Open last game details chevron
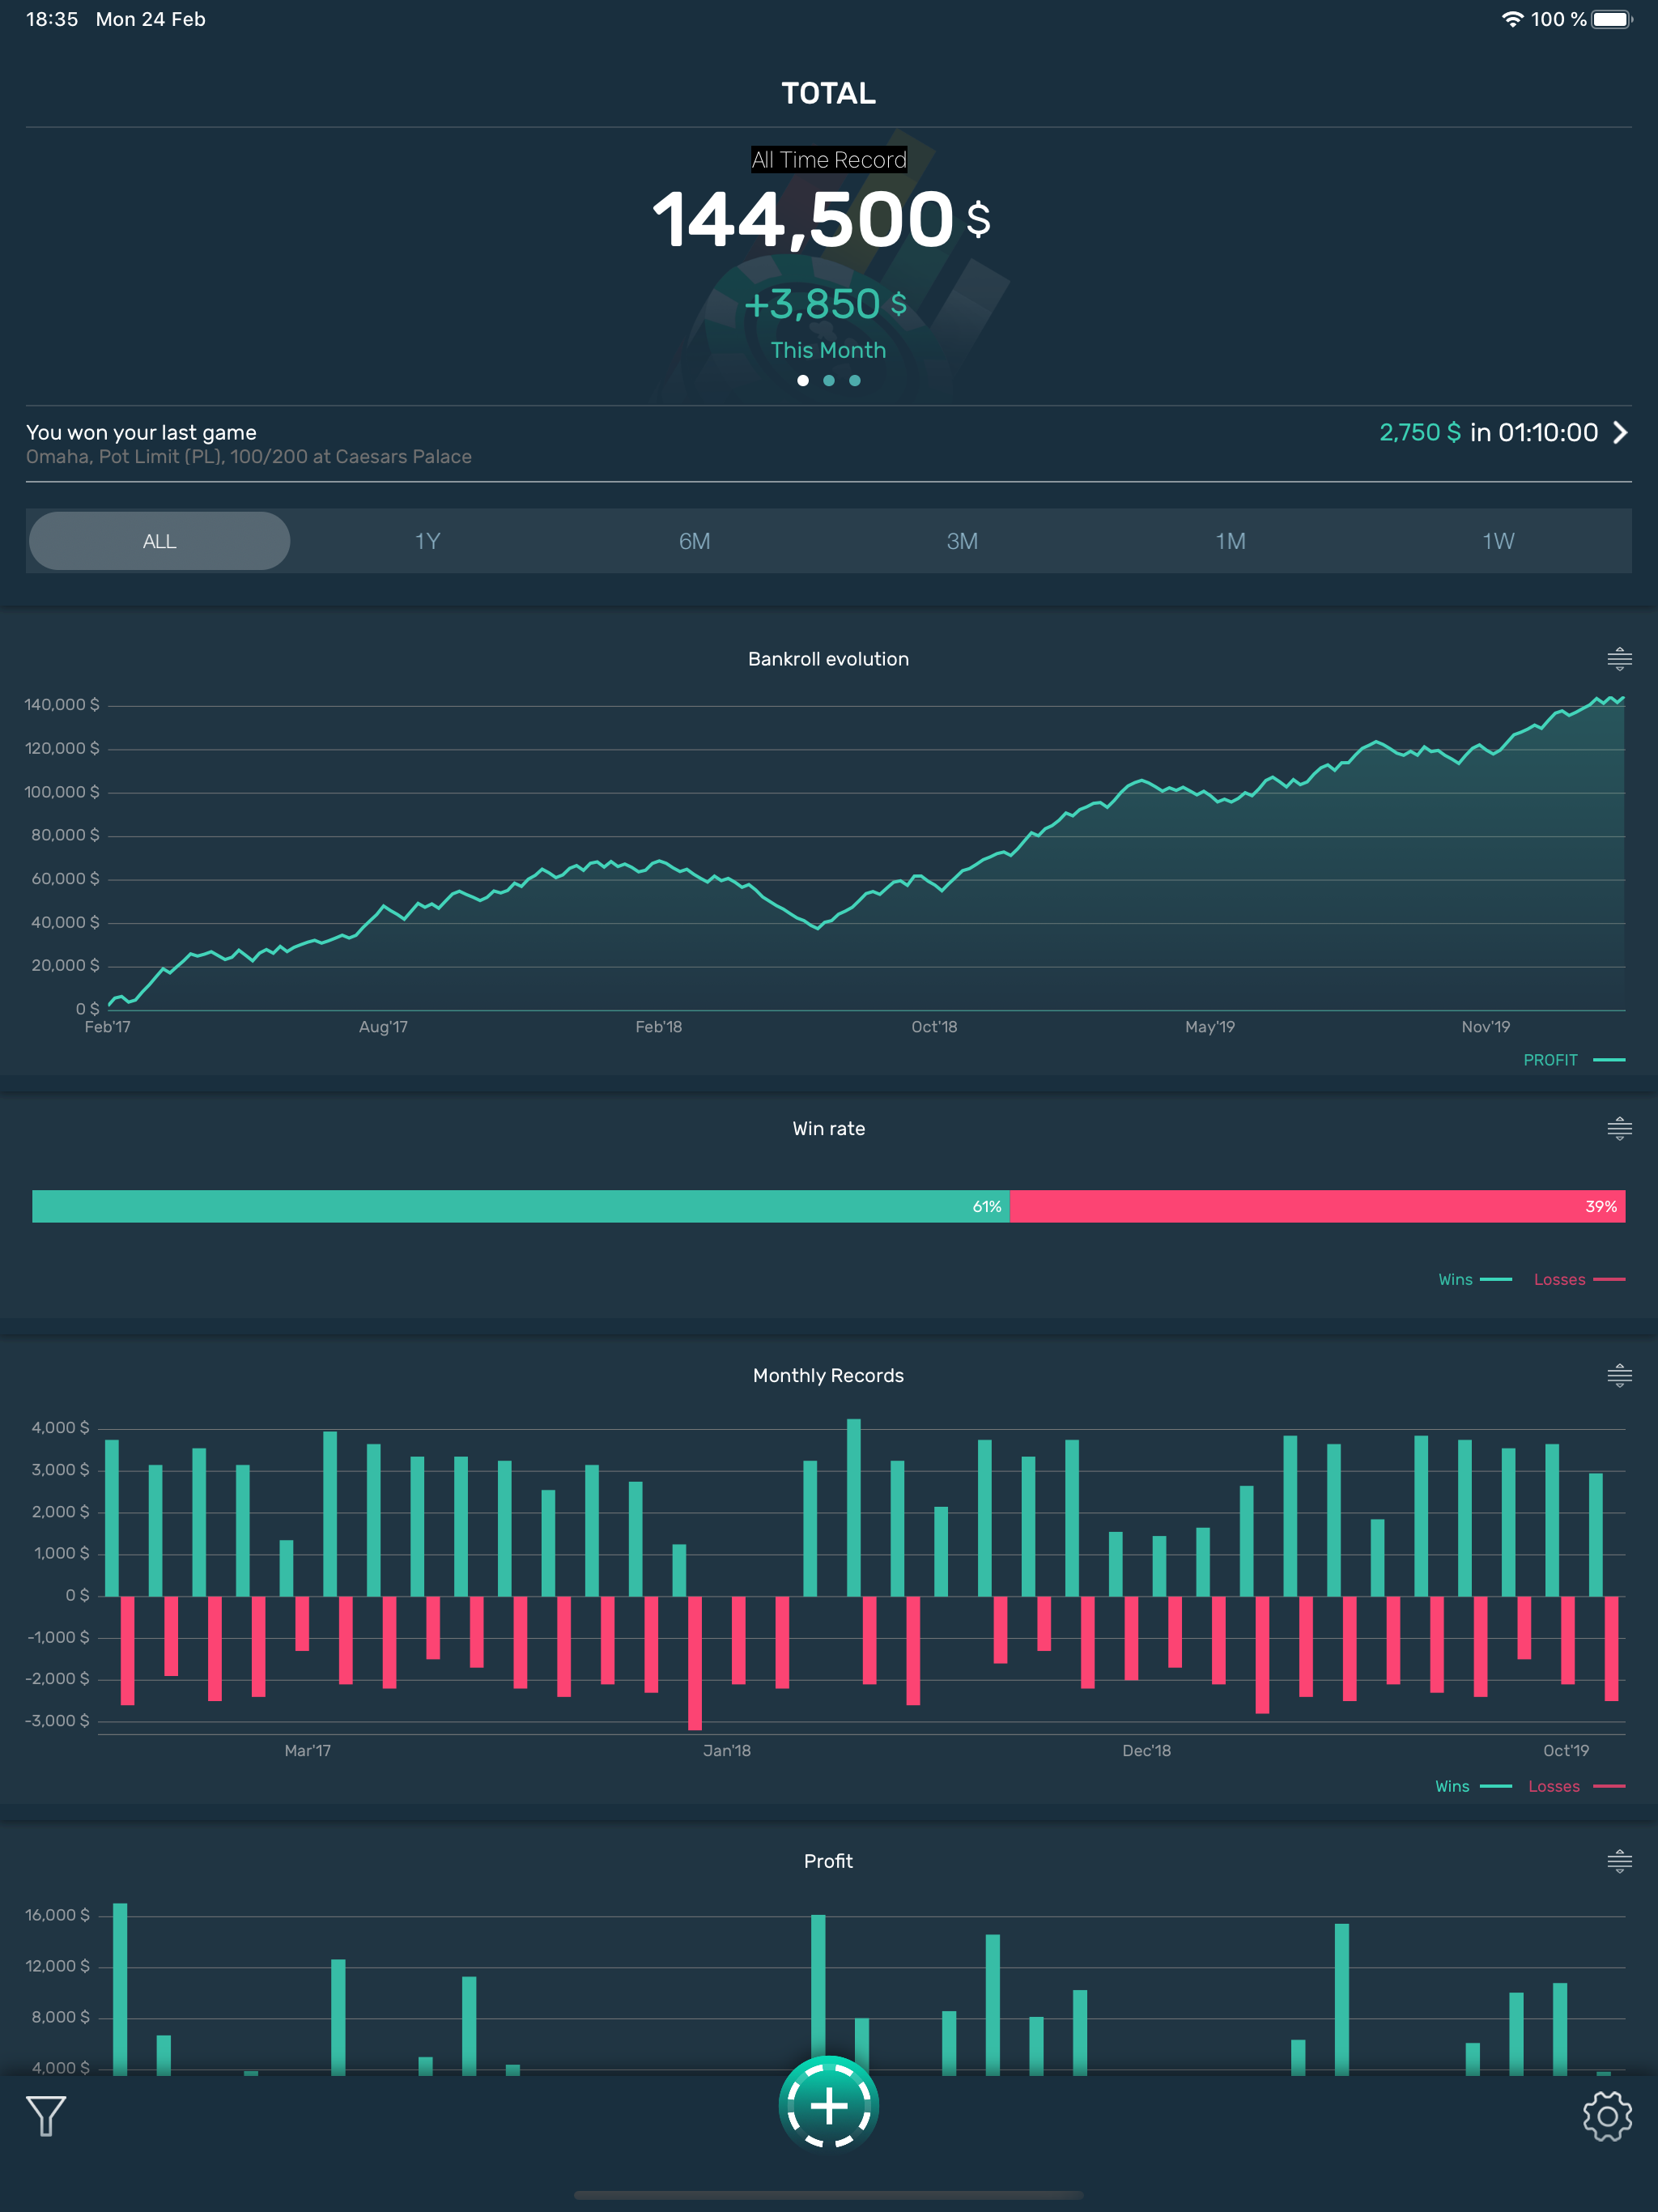The width and height of the screenshot is (1658, 2212). pos(1620,432)
